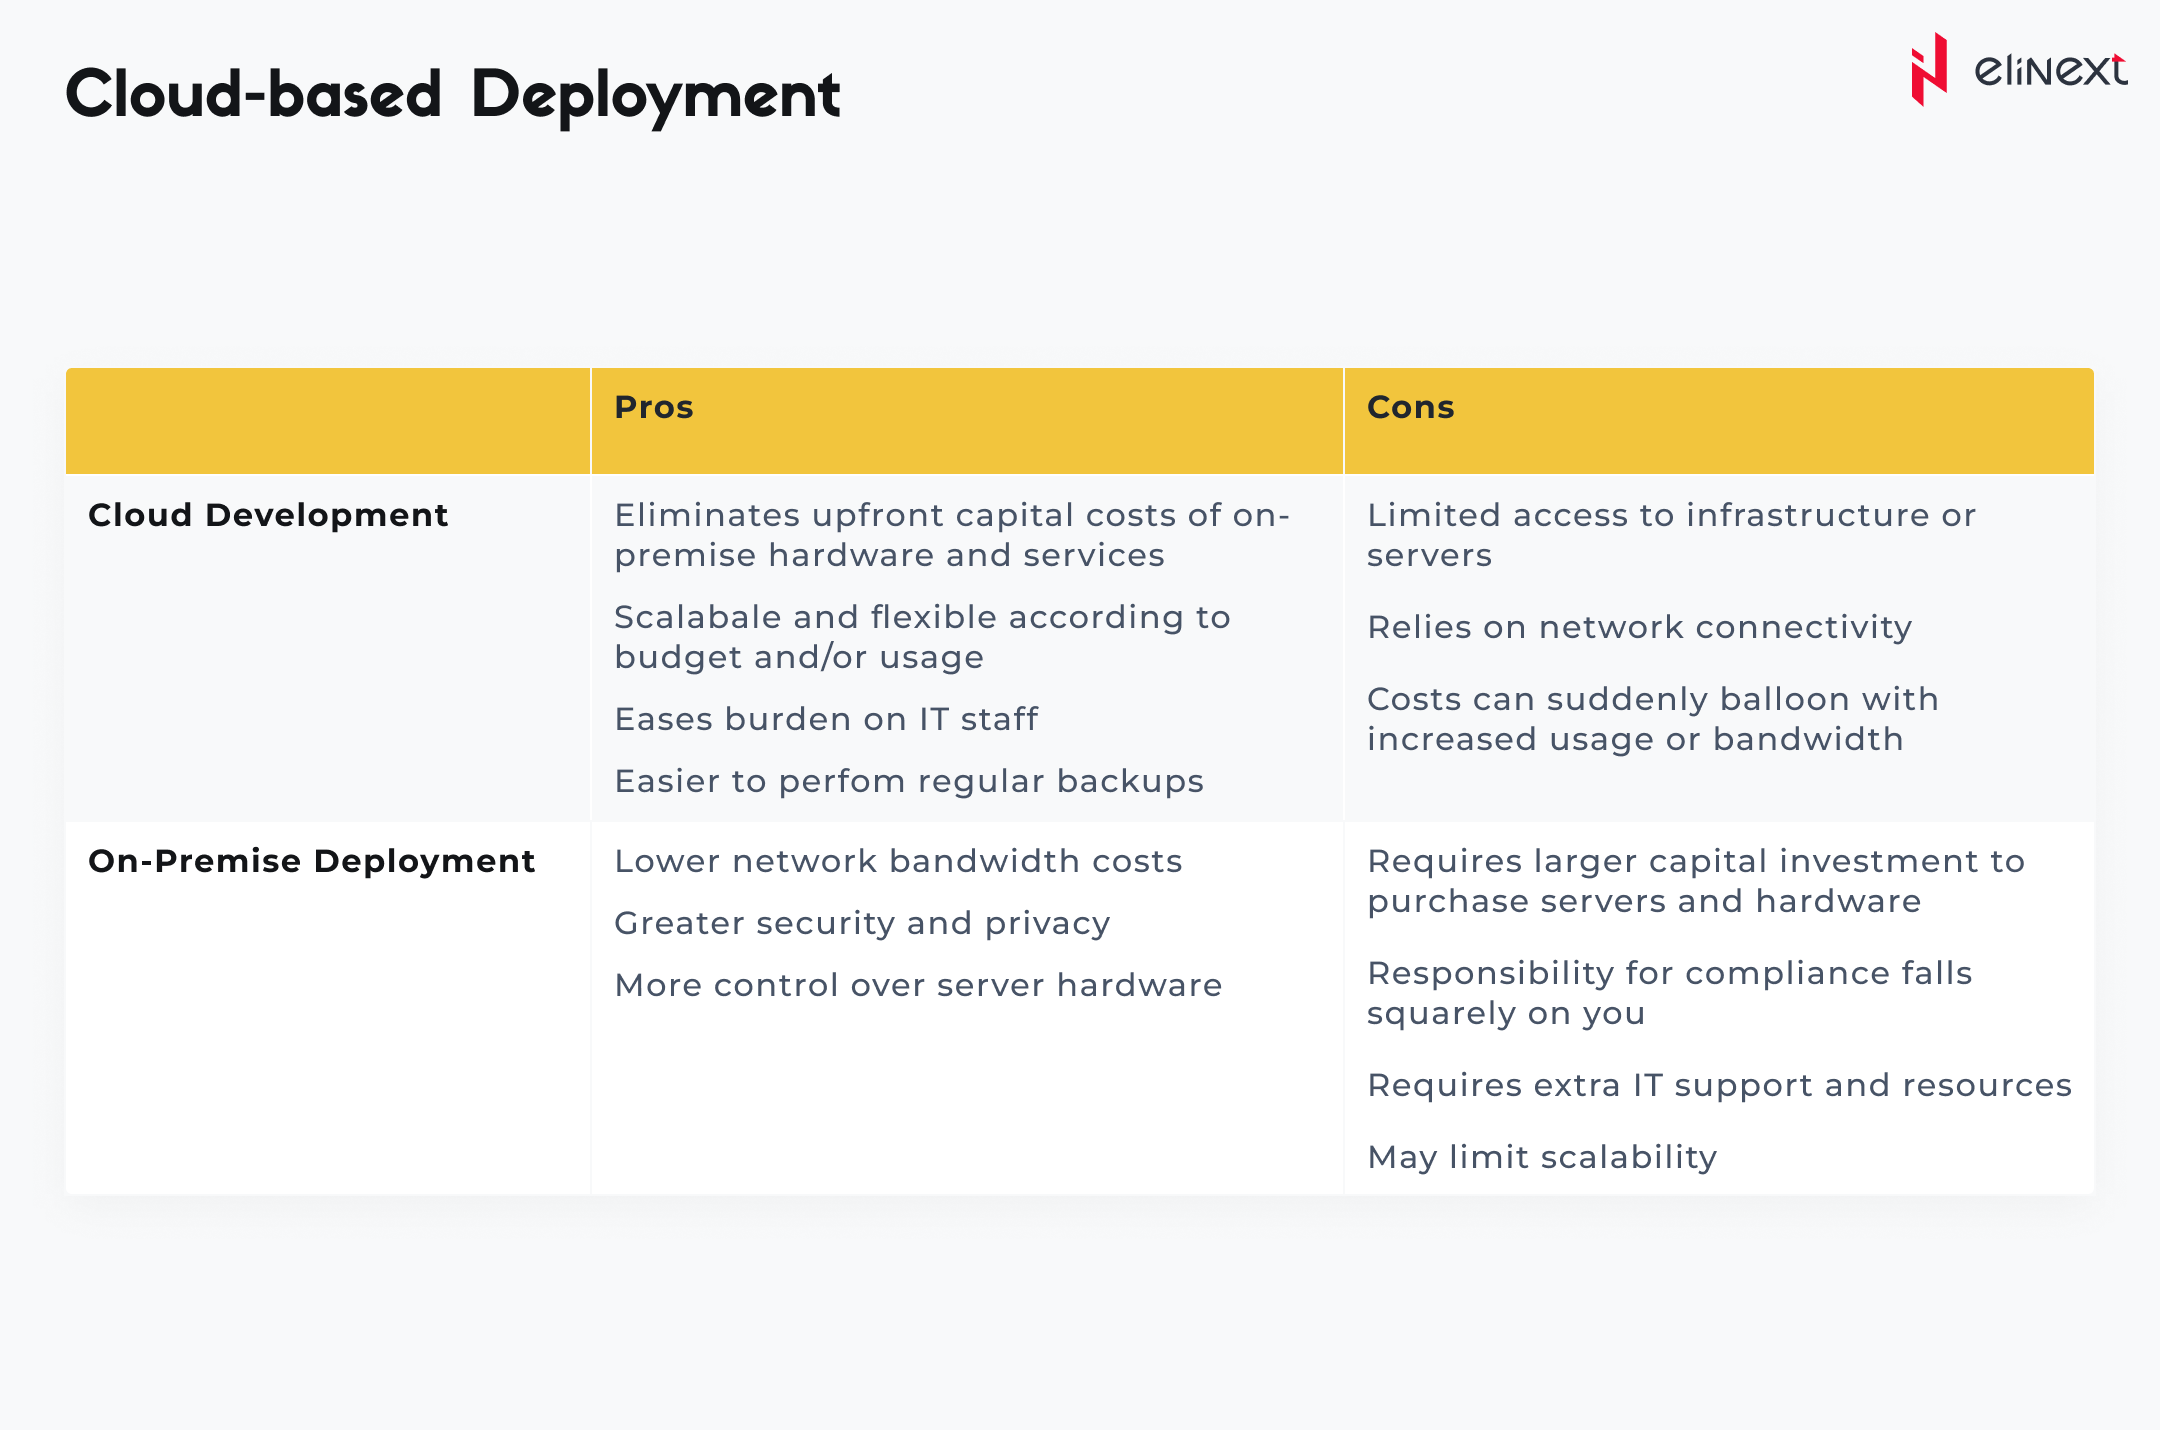Click the empty yellow header cell

pyautogui.click(x=328, y=420)
